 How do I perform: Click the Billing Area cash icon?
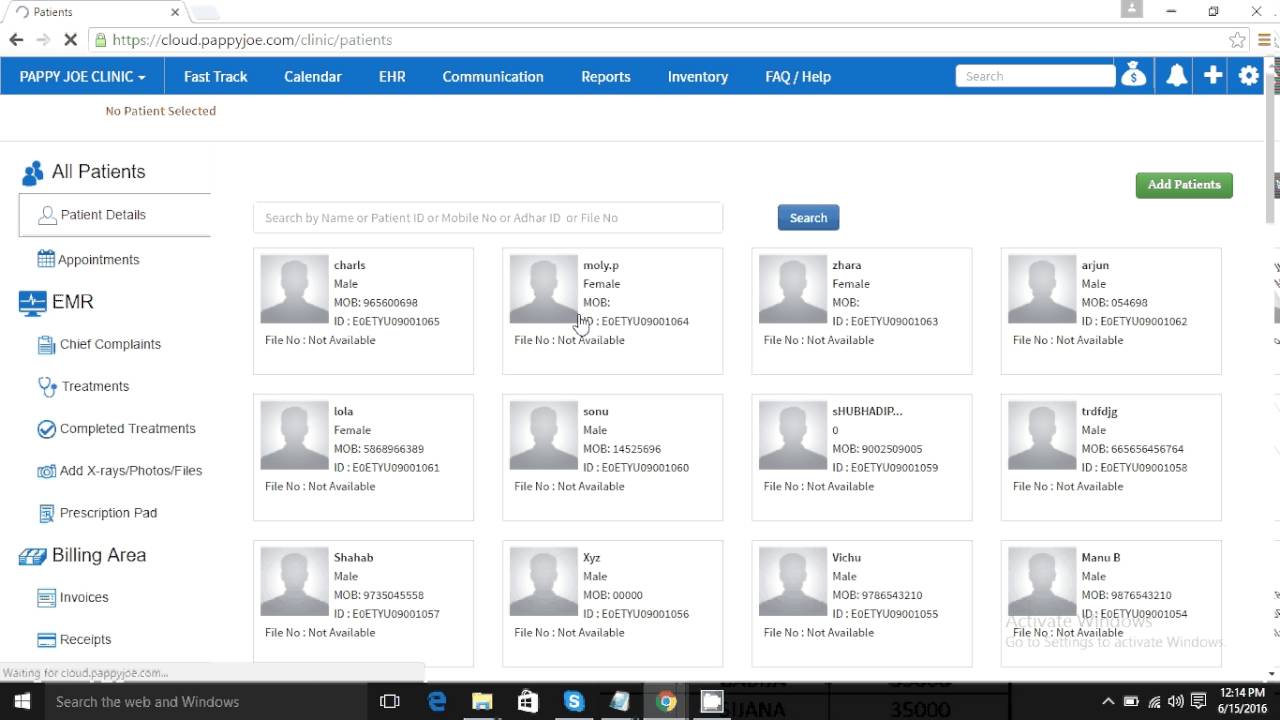point(32,557)
